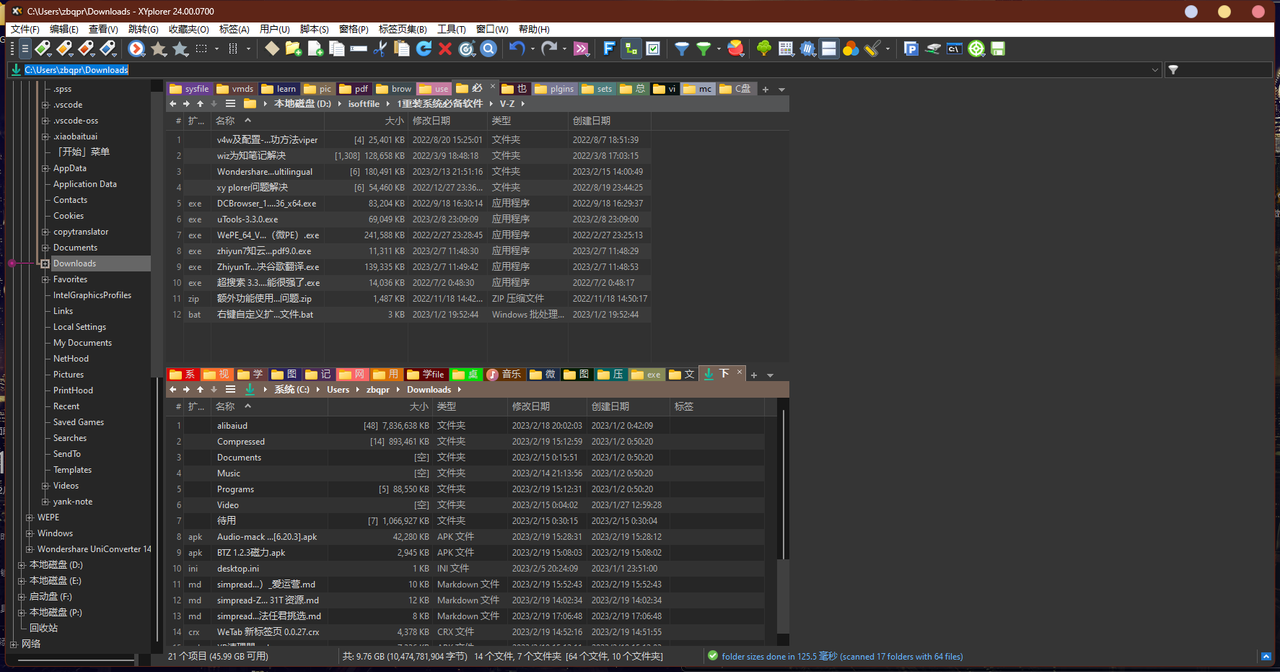
Task: Click the Undo arrow icon
Action: click(516, 48)
